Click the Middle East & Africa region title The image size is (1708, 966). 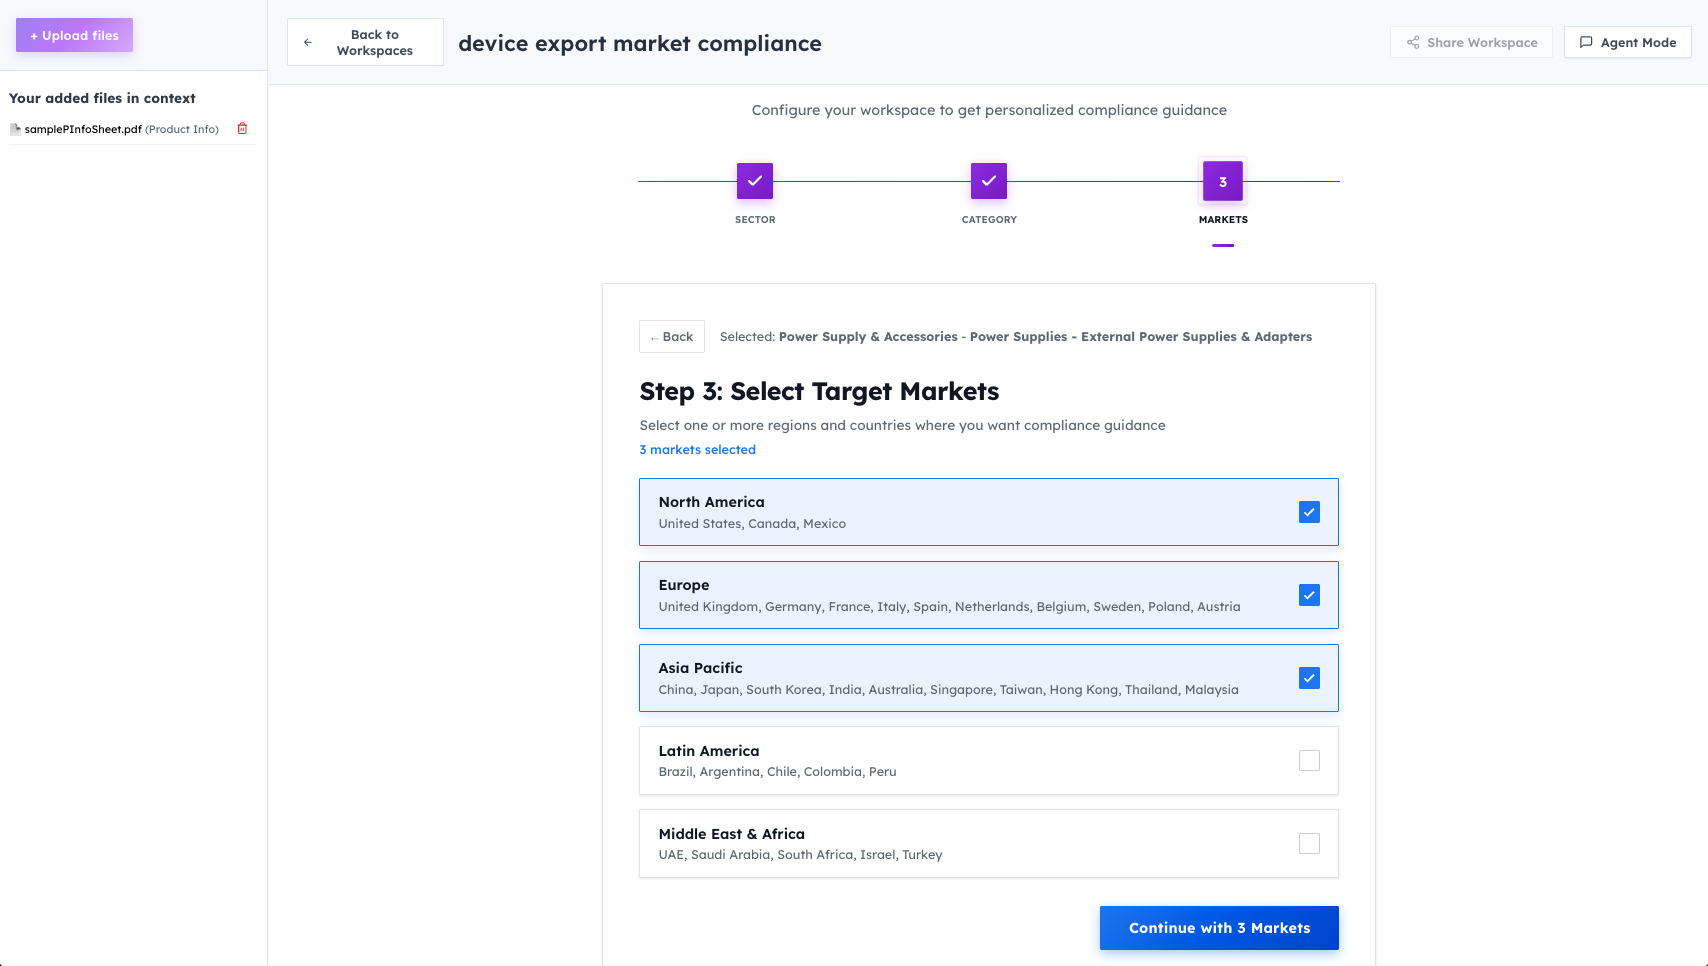pyautogui.click(x=731, y=834)
